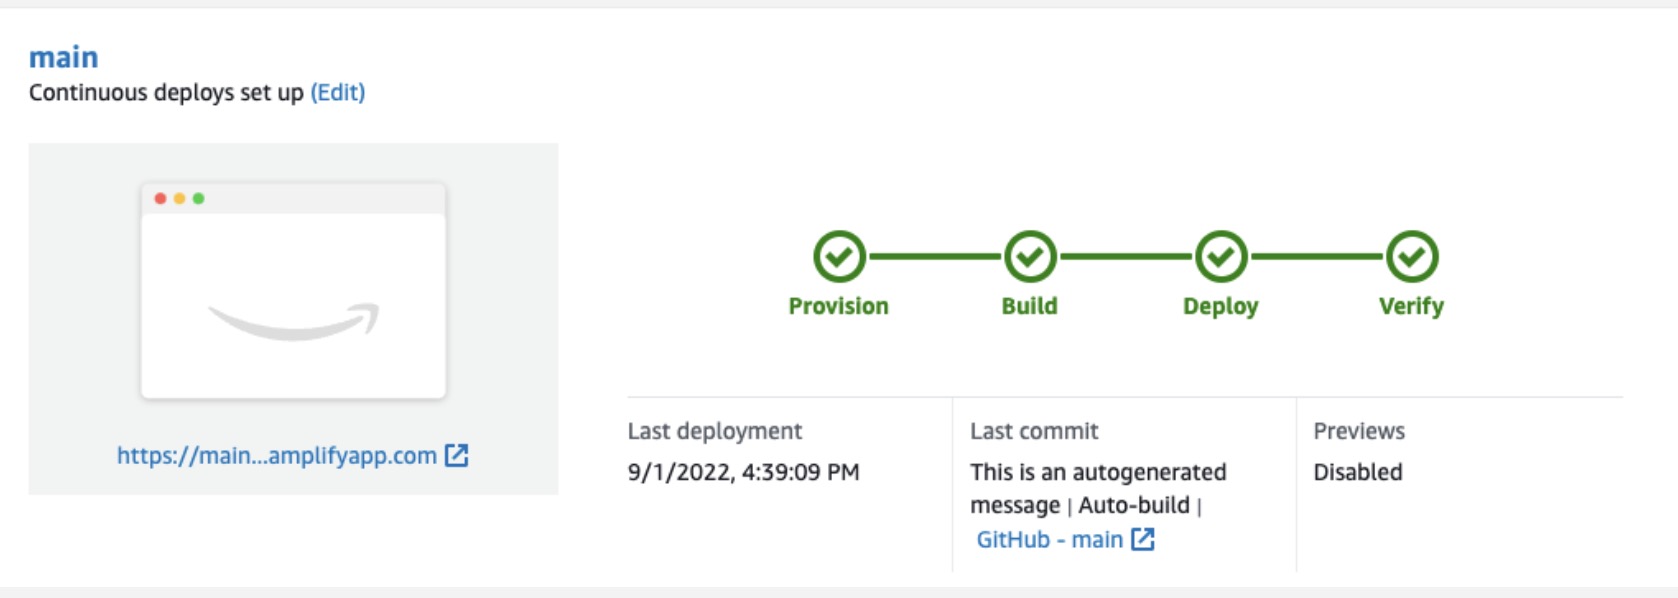Click external-link icon next to GitHub - main
The width and height of the screenshot is (1678, 598).
pos(1143,540)
